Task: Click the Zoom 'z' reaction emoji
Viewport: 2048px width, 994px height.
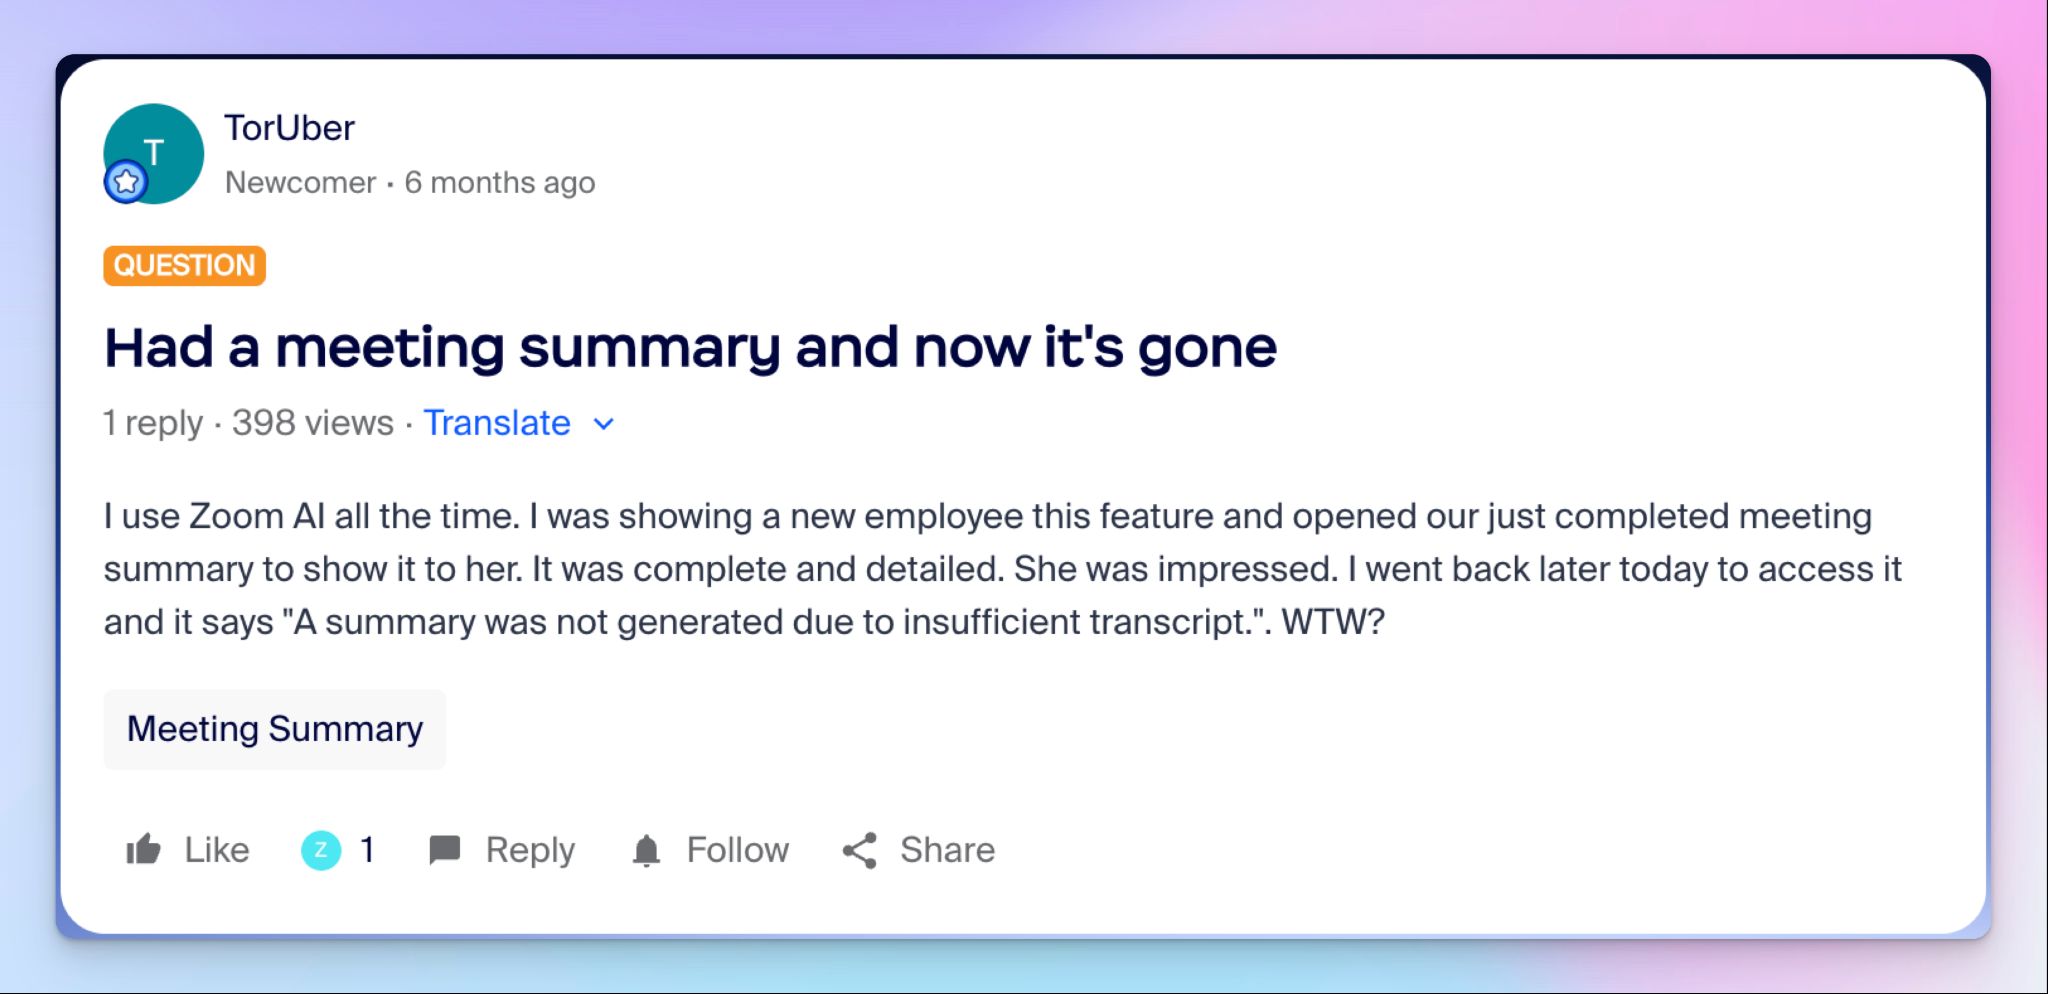Action: (320, 850)
